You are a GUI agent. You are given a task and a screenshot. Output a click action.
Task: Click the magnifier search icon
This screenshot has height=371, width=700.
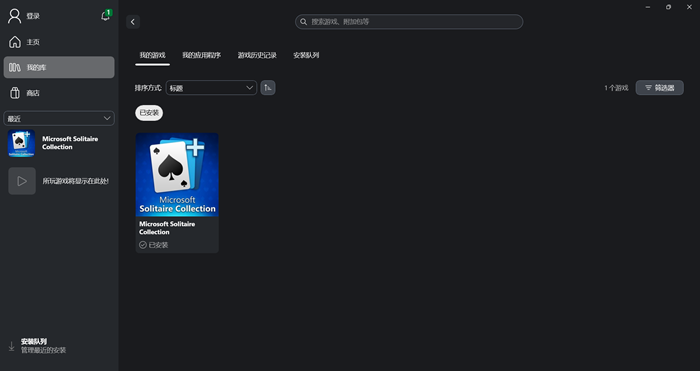click(304, 21)
